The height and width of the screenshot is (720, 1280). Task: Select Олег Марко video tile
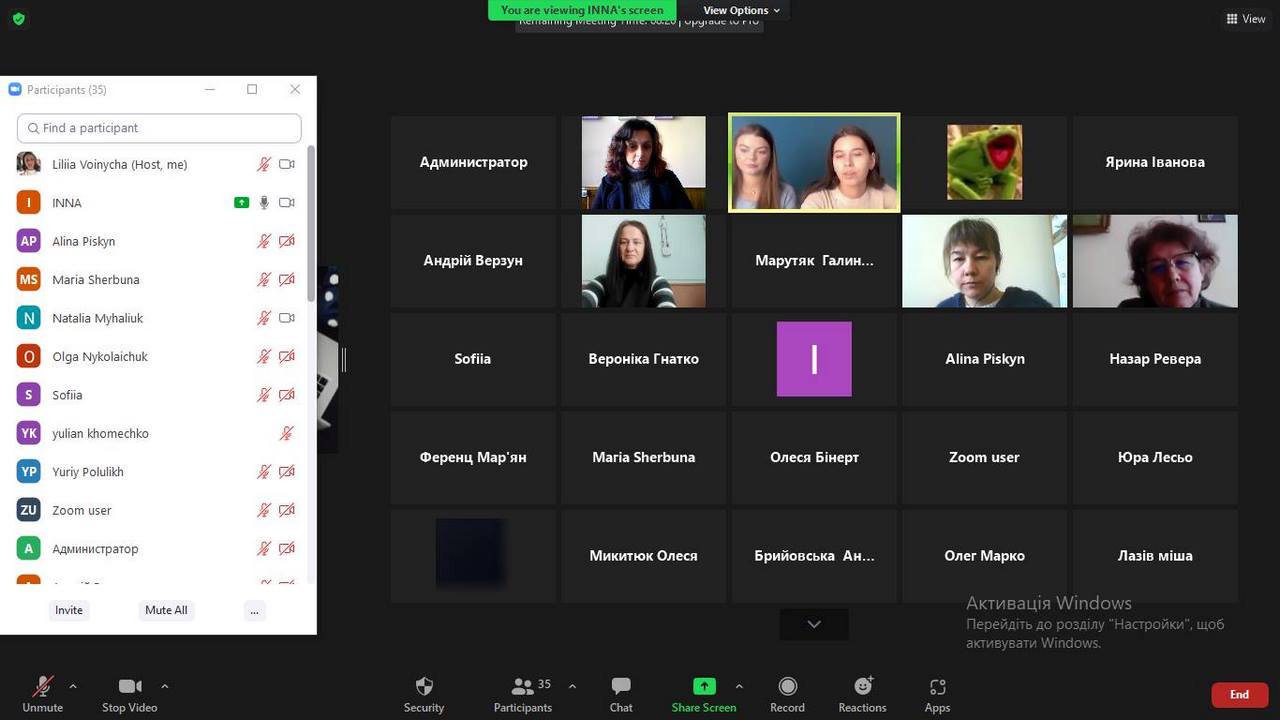tap(984, 556)
